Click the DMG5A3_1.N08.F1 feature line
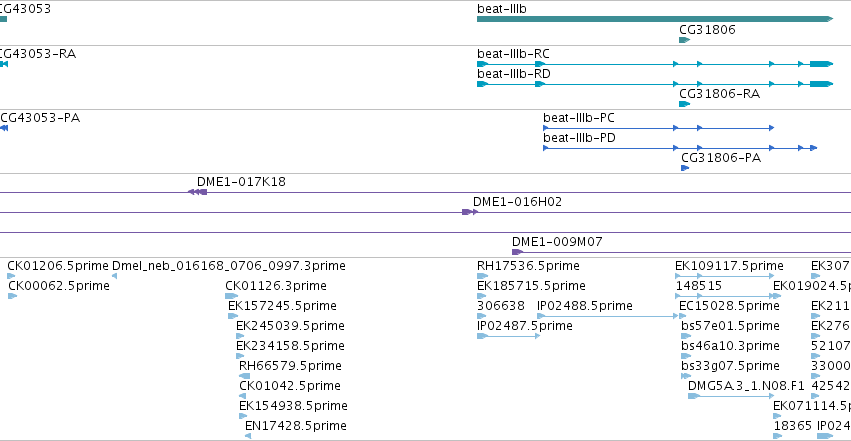Viewport: 851px width, 441px height. point(731,396)
